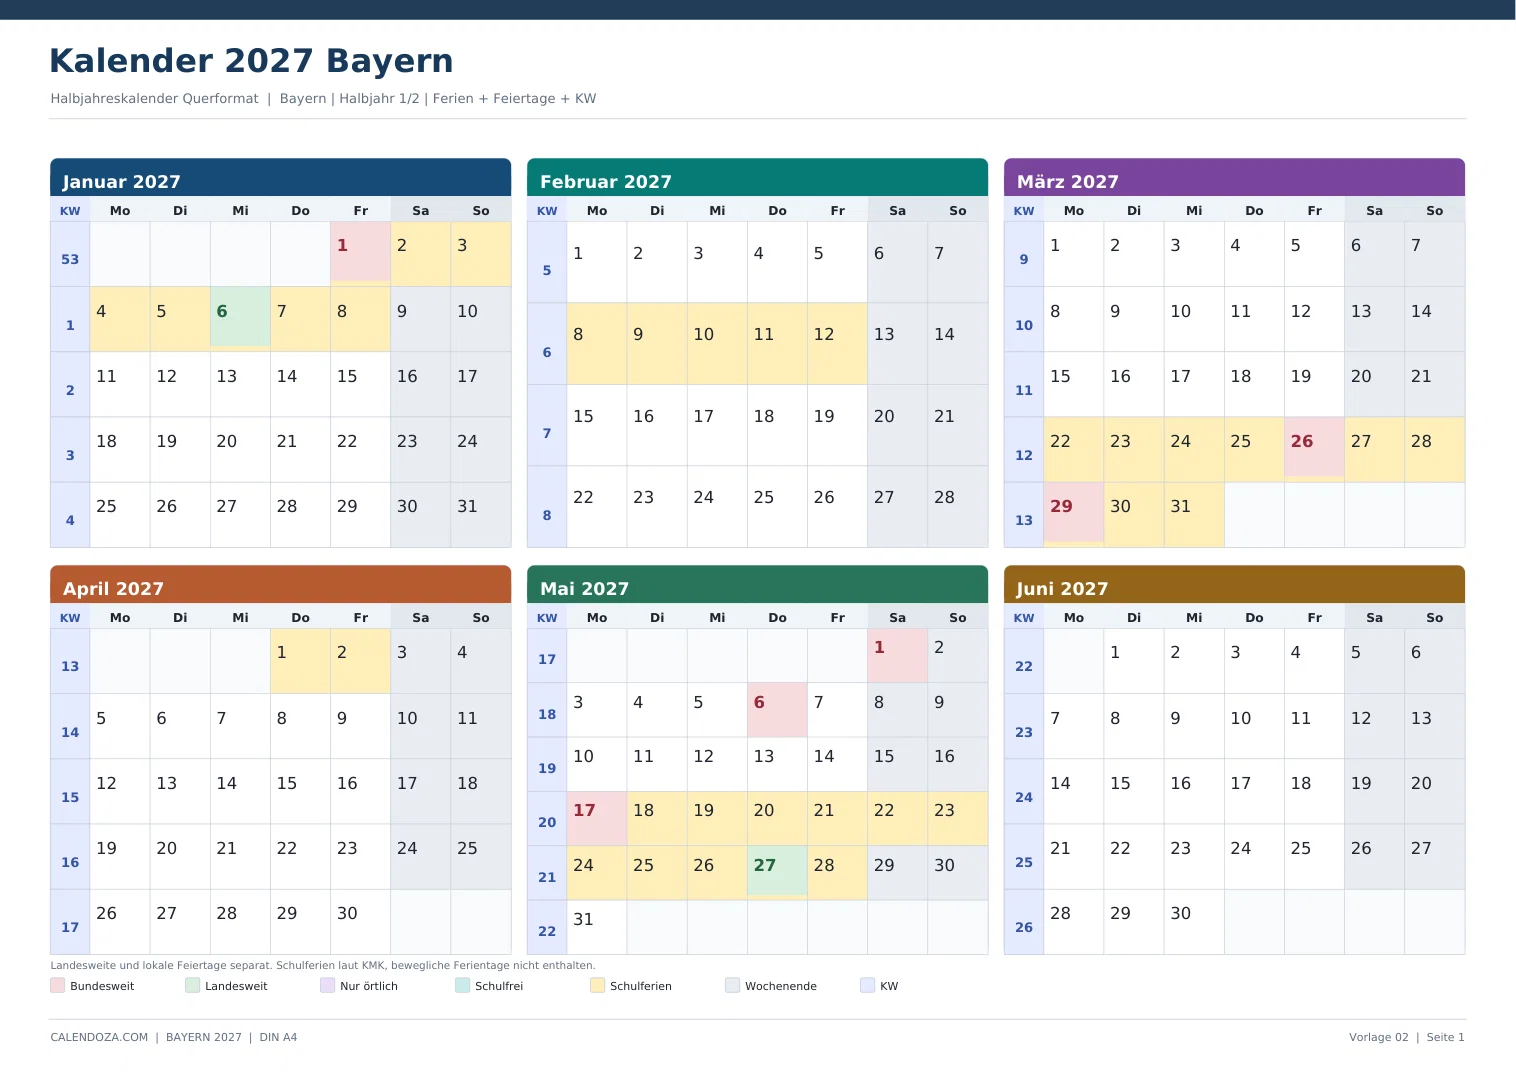Viewport: 1516px width, 1072px height.
Task: Click June 30 date cell
Action: click(1194, 921)
